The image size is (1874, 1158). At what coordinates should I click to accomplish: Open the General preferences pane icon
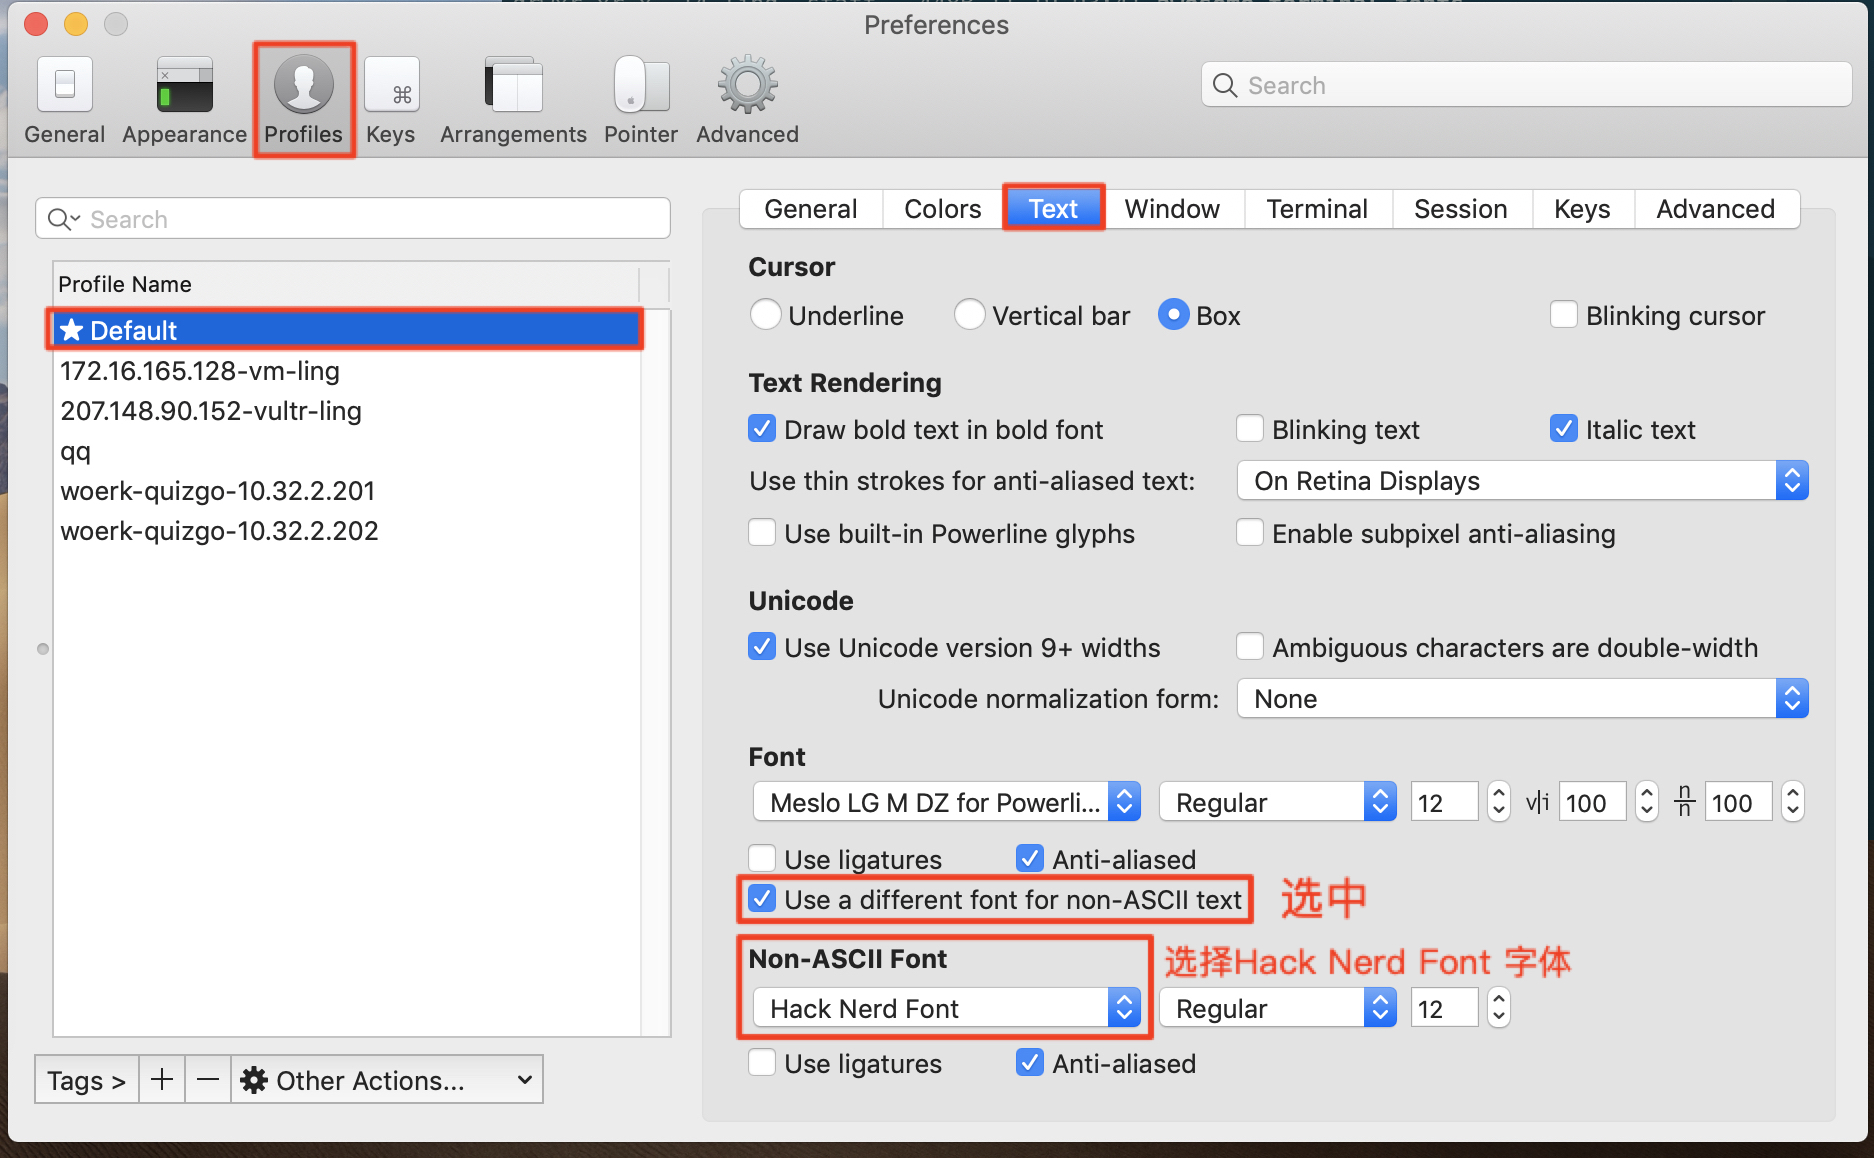[x=65, y=85]
